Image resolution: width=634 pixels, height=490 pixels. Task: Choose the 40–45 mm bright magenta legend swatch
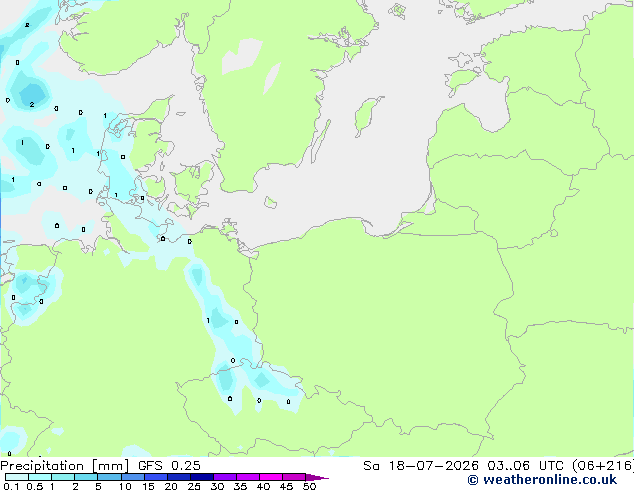point(271,477)
